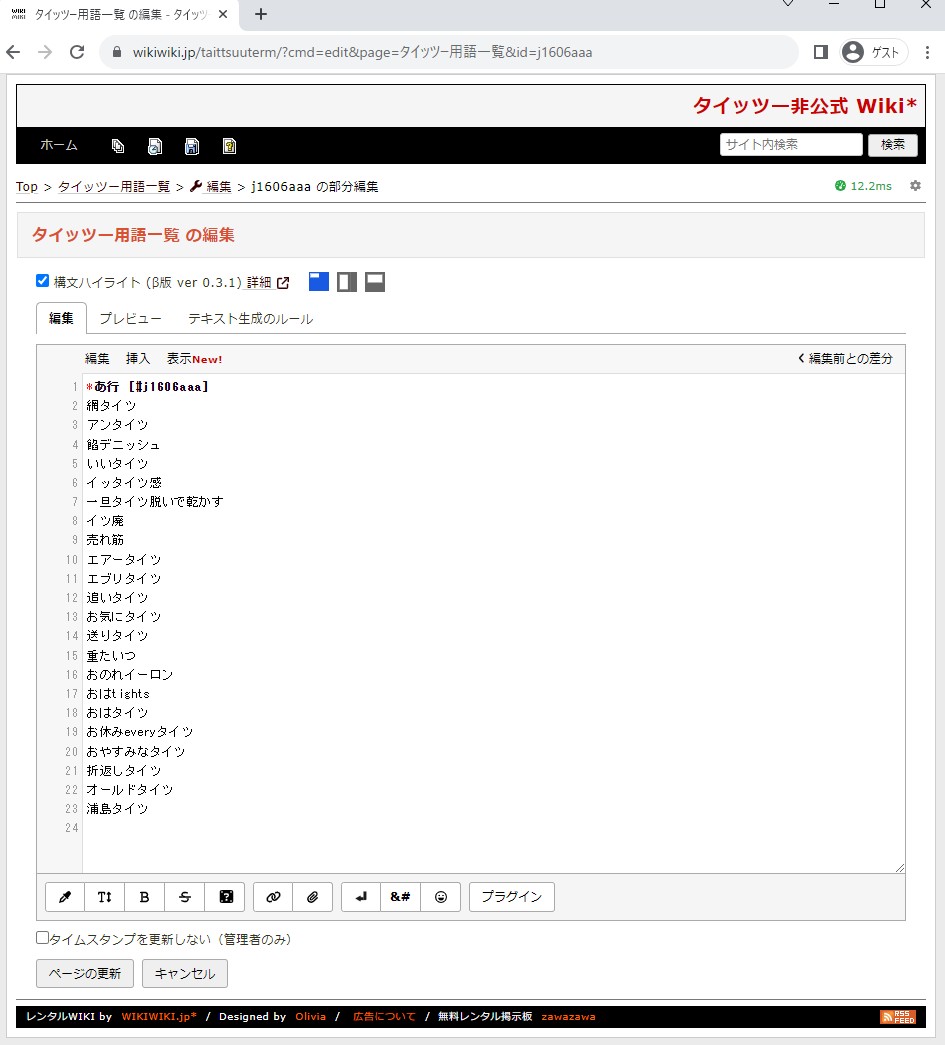Screen dimensions: 945x1045
Task: Select the side-by-side split layout toggle
Action: coord(347,282)
